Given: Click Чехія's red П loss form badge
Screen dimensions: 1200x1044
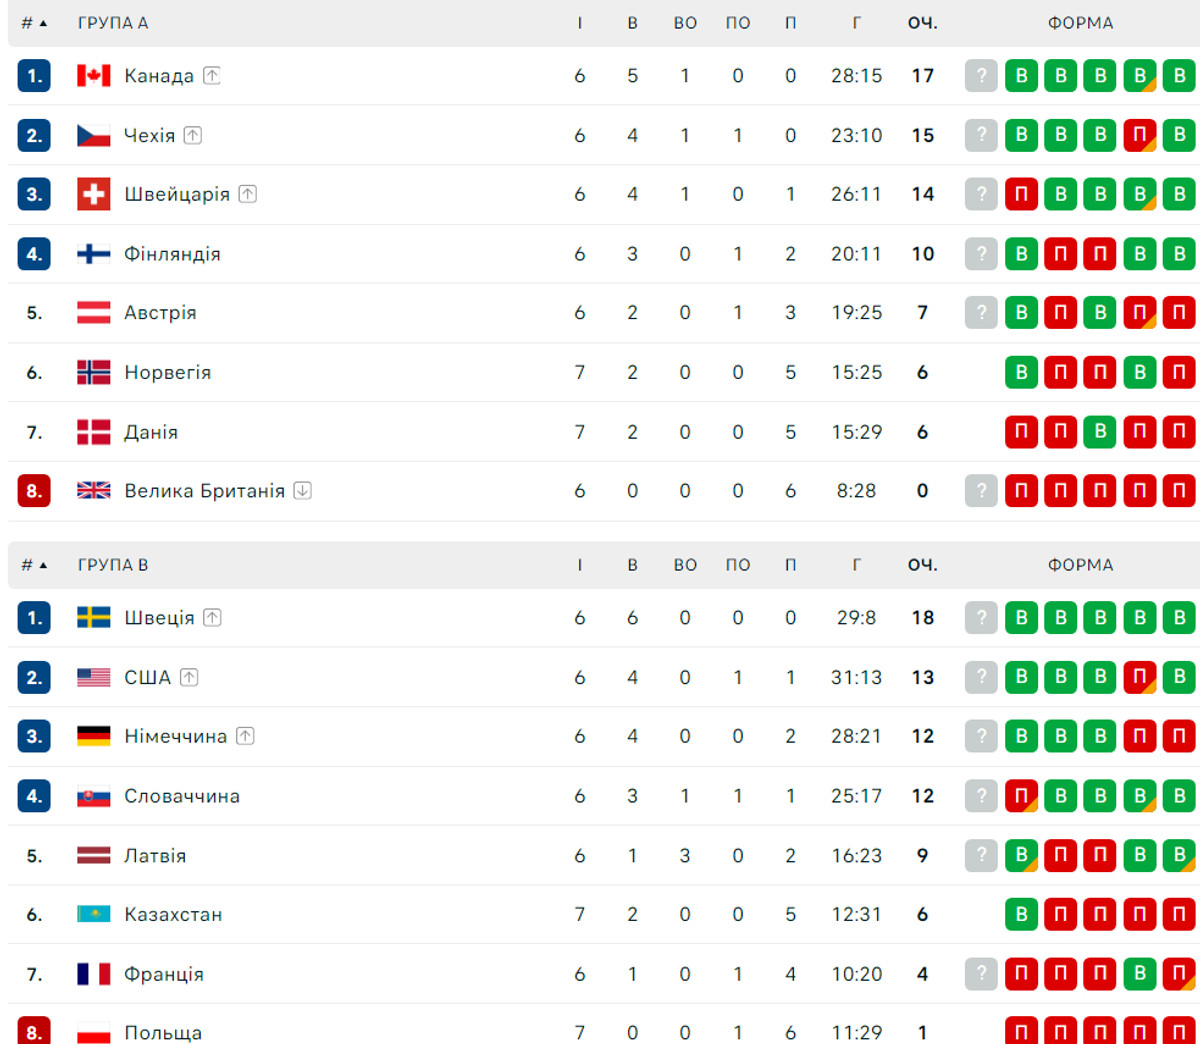Looking at the screenshot, I should [1139, 136].
